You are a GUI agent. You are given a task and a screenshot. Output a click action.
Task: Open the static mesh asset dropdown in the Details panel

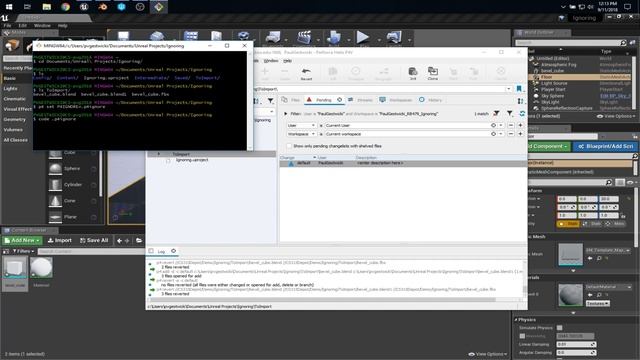pos(608,250)
